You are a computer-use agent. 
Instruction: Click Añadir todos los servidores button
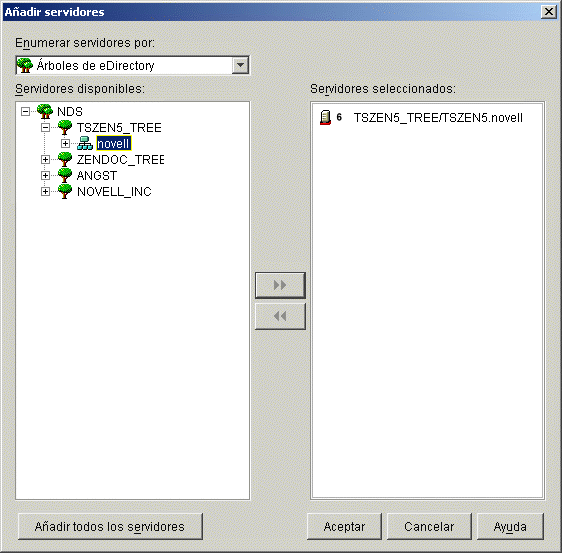110,526
